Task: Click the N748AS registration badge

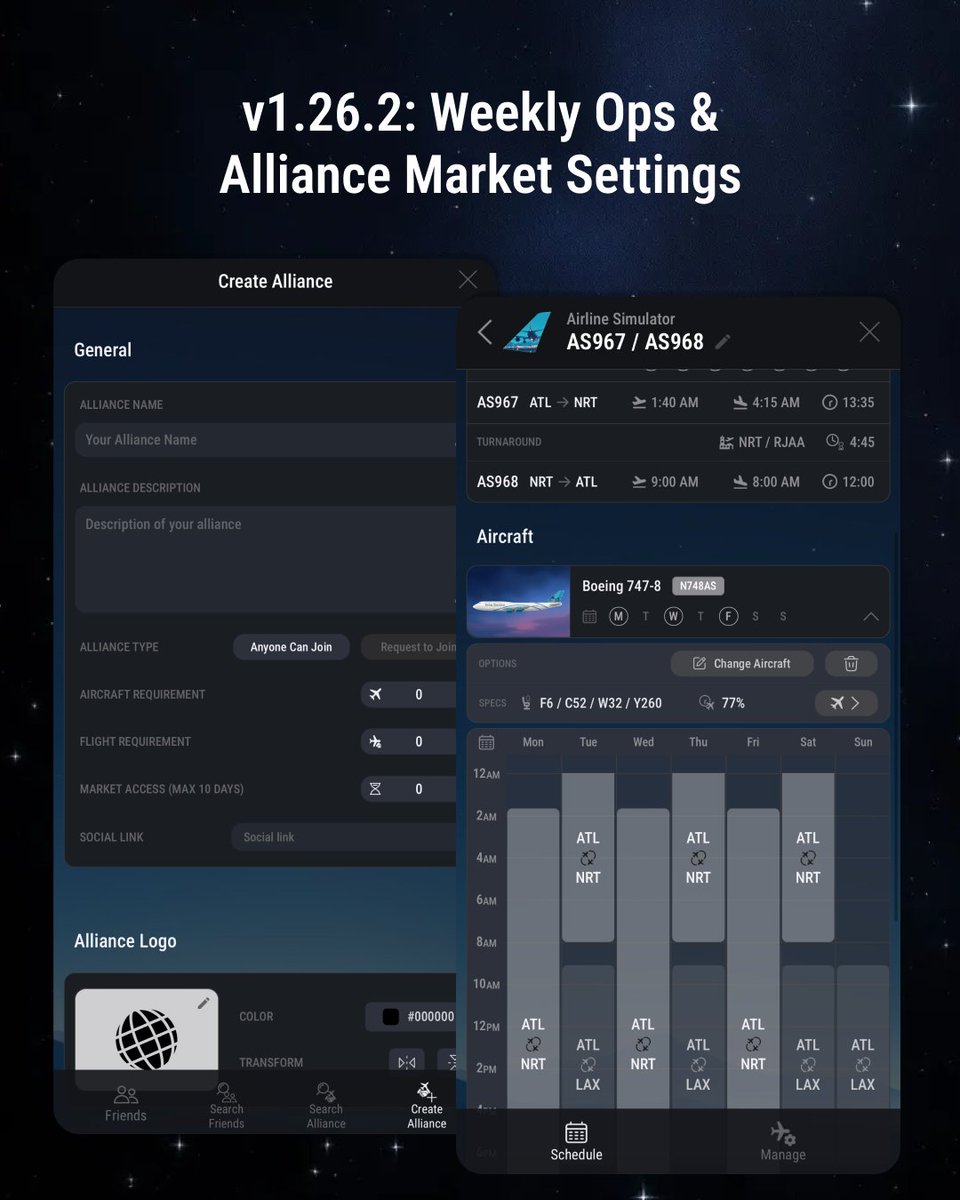Action: [699, 586]
